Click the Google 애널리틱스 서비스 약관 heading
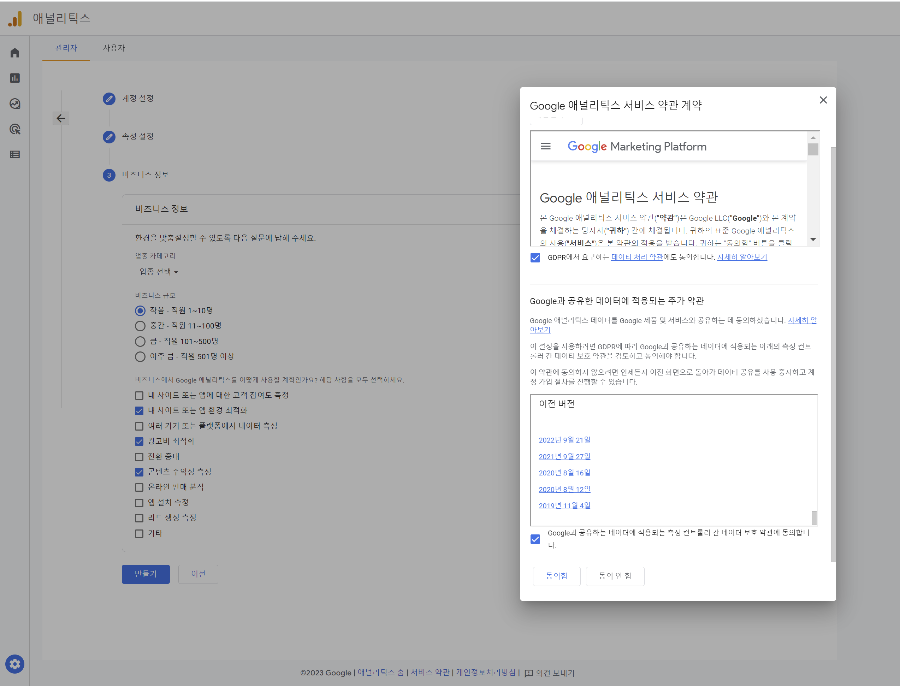Viewport: 900px width, 686px height. pos(629,197)
